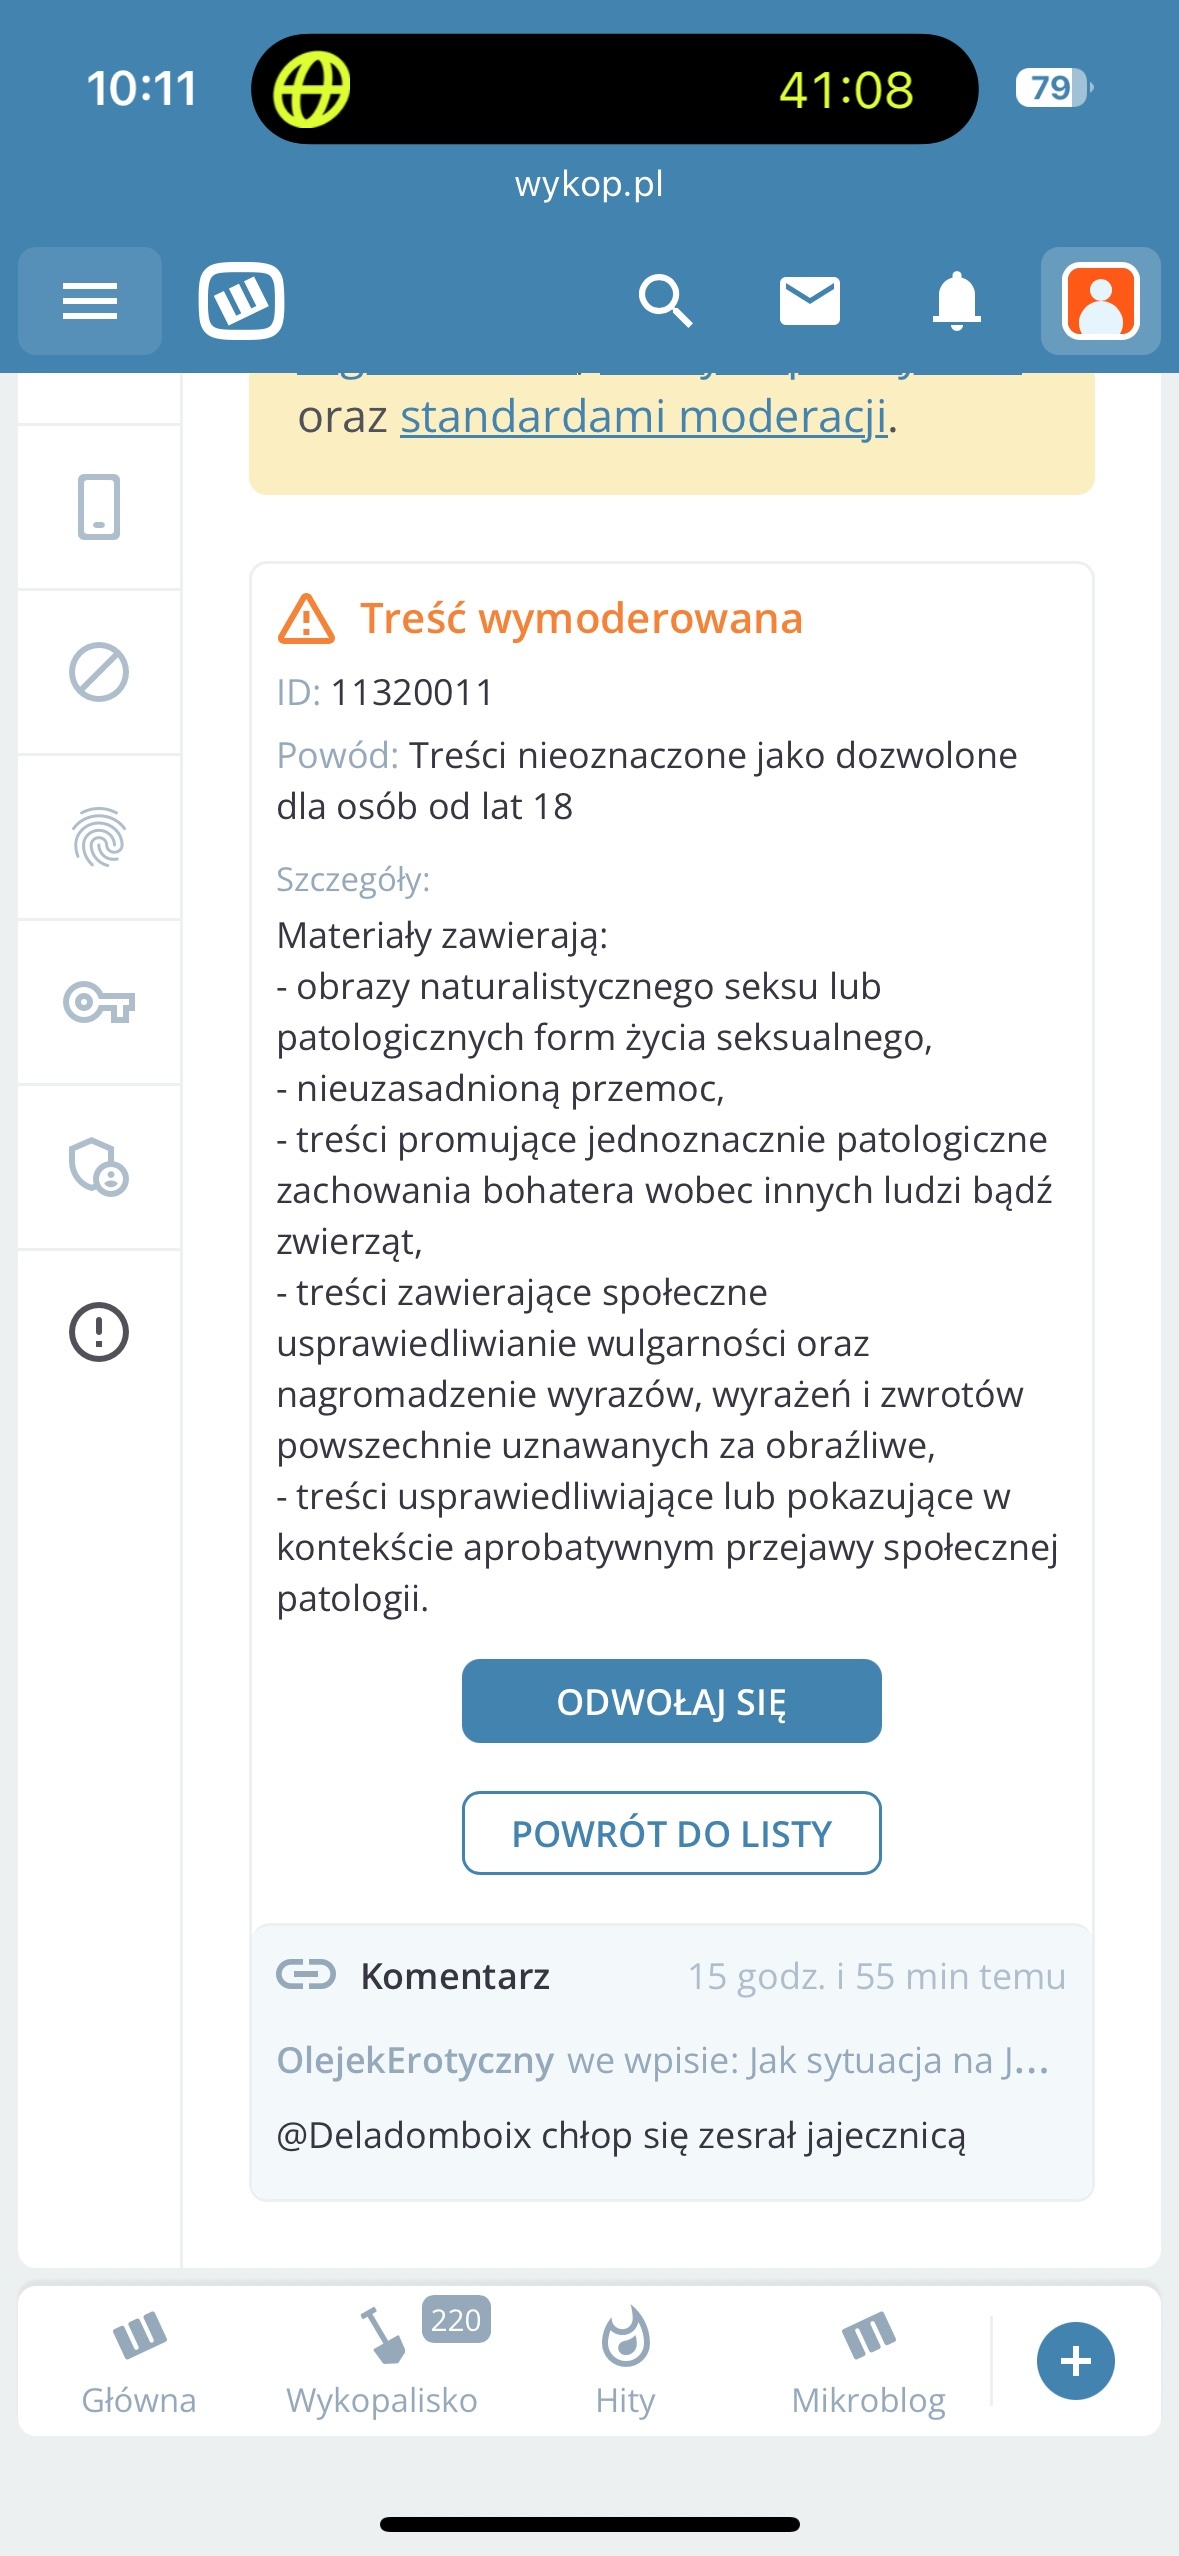Tap the Wykop logo icon
Viewport: 1179px width, 2556px height.
[x=241, y=301]
